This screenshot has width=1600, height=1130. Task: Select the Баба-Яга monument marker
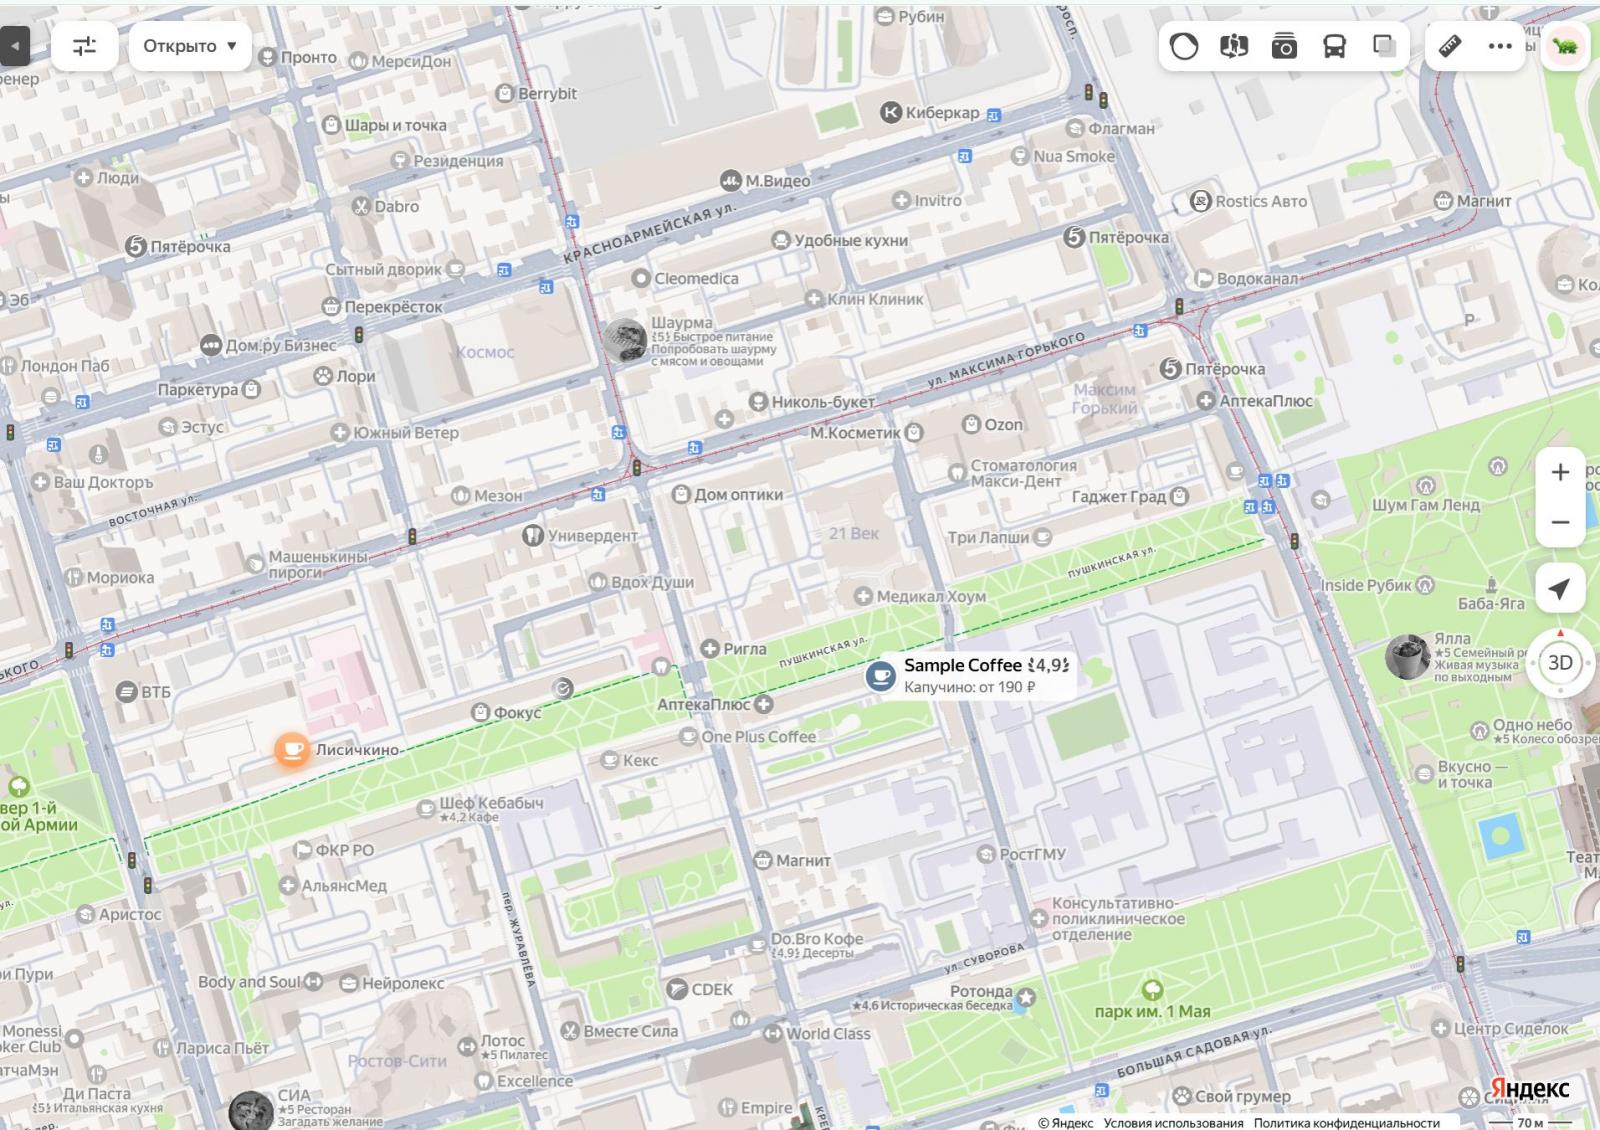(1491, 585)
